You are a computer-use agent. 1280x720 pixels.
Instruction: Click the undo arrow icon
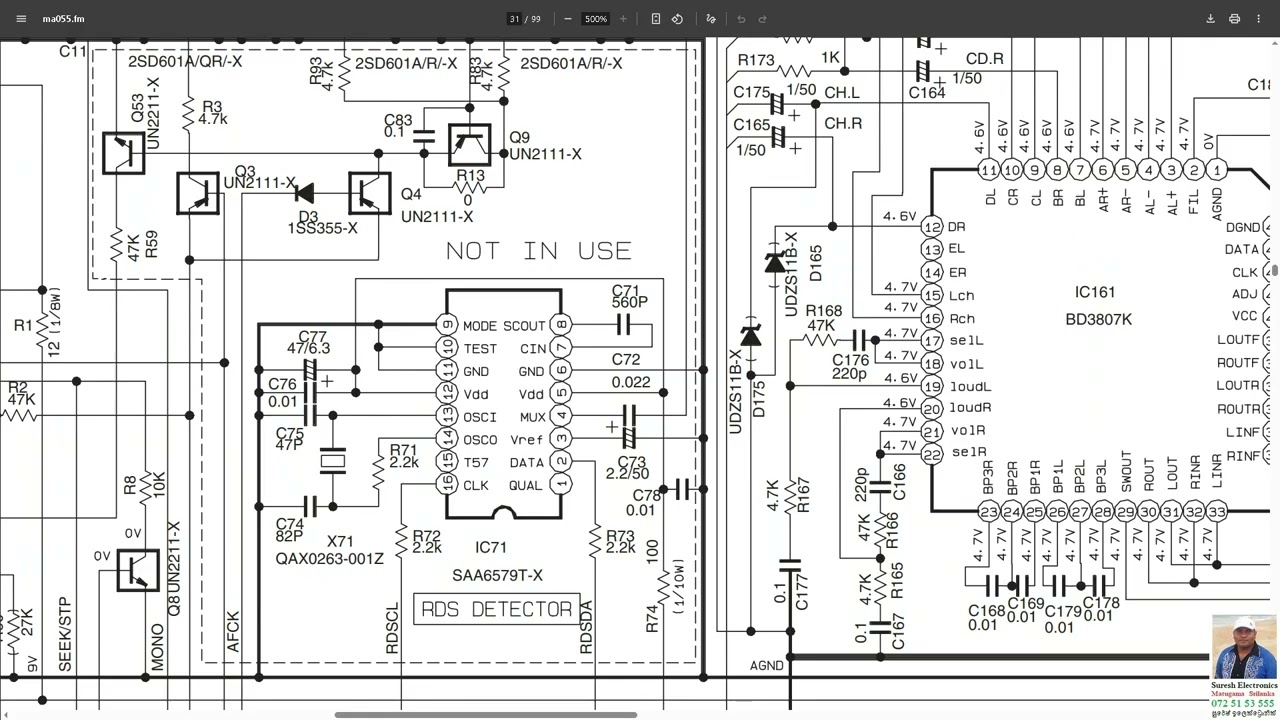[x=741, y=19]
